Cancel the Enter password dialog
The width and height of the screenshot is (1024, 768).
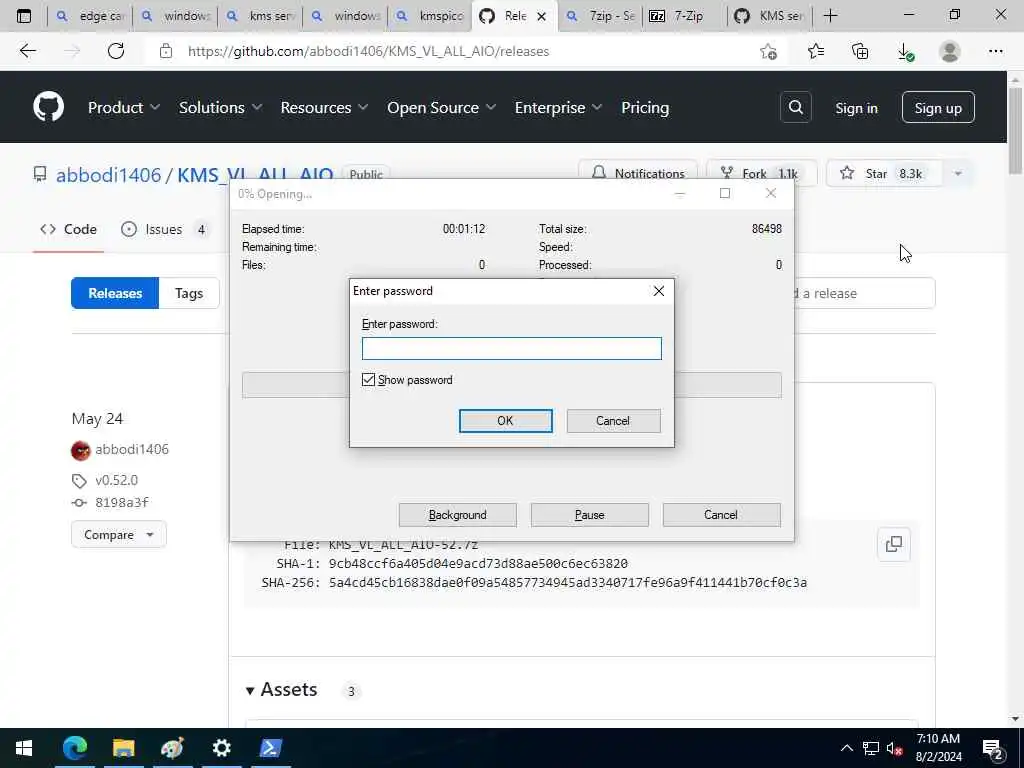(613, 421)
